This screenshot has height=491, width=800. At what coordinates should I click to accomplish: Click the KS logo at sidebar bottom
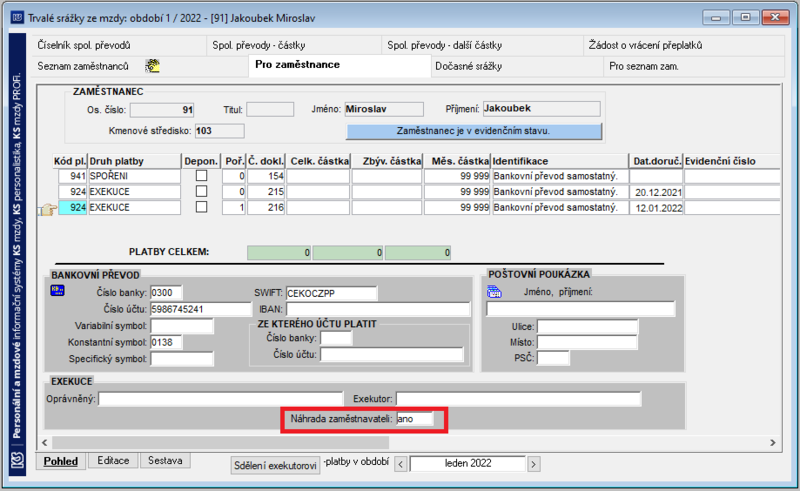pyautogui.click(x=17, y=461)
